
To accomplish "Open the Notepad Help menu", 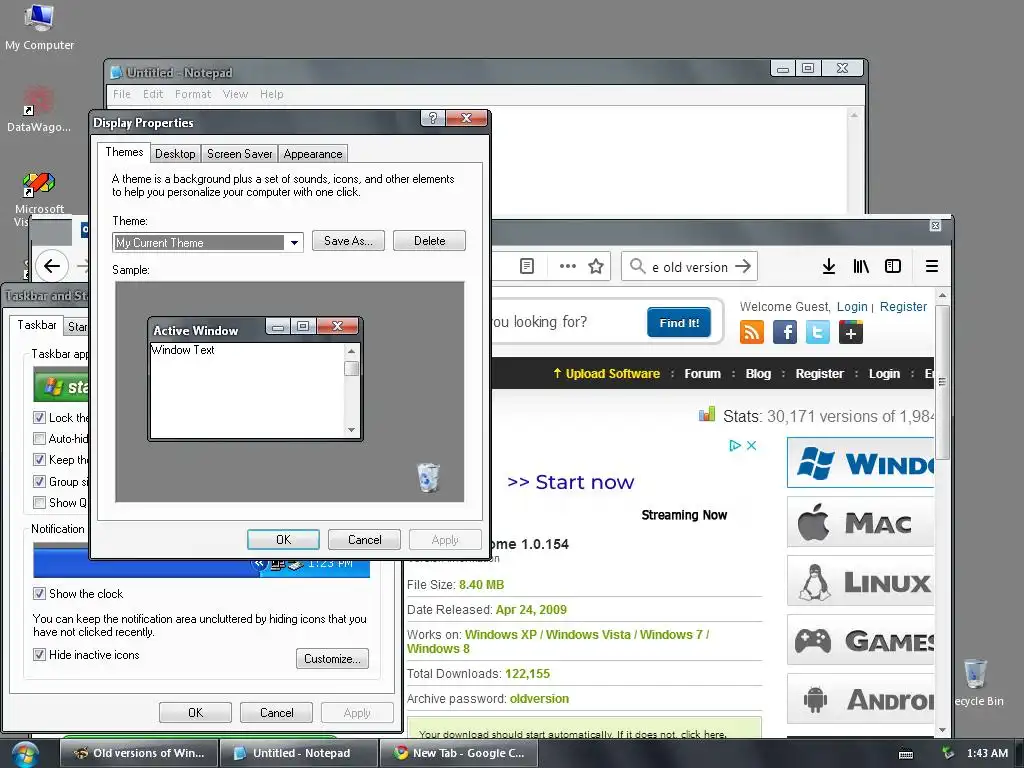I will coord(272,94).
